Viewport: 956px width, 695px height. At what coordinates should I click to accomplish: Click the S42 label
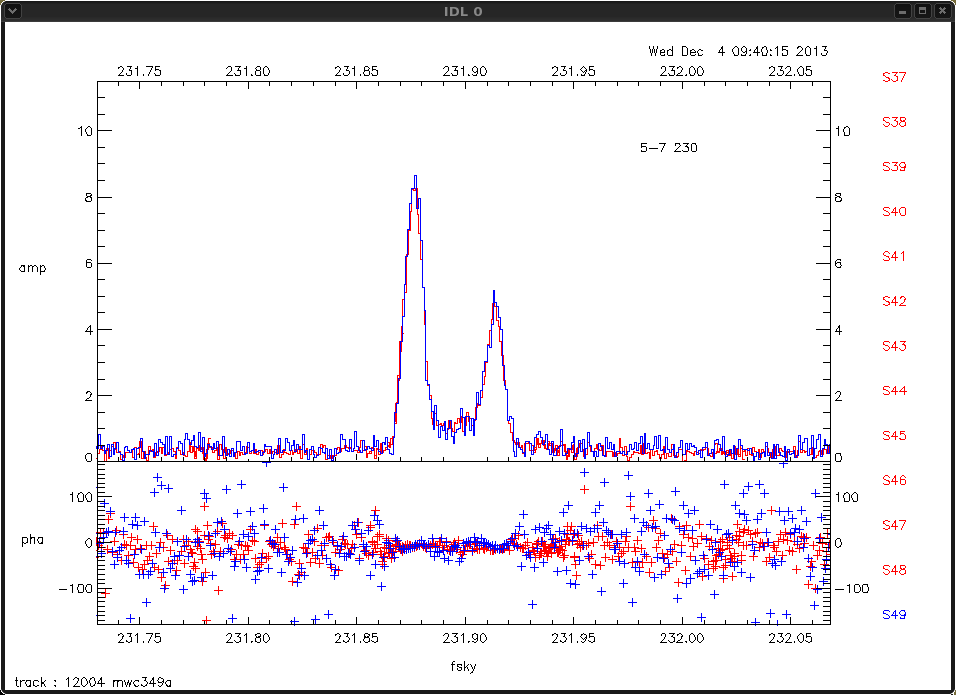(893, 301)
